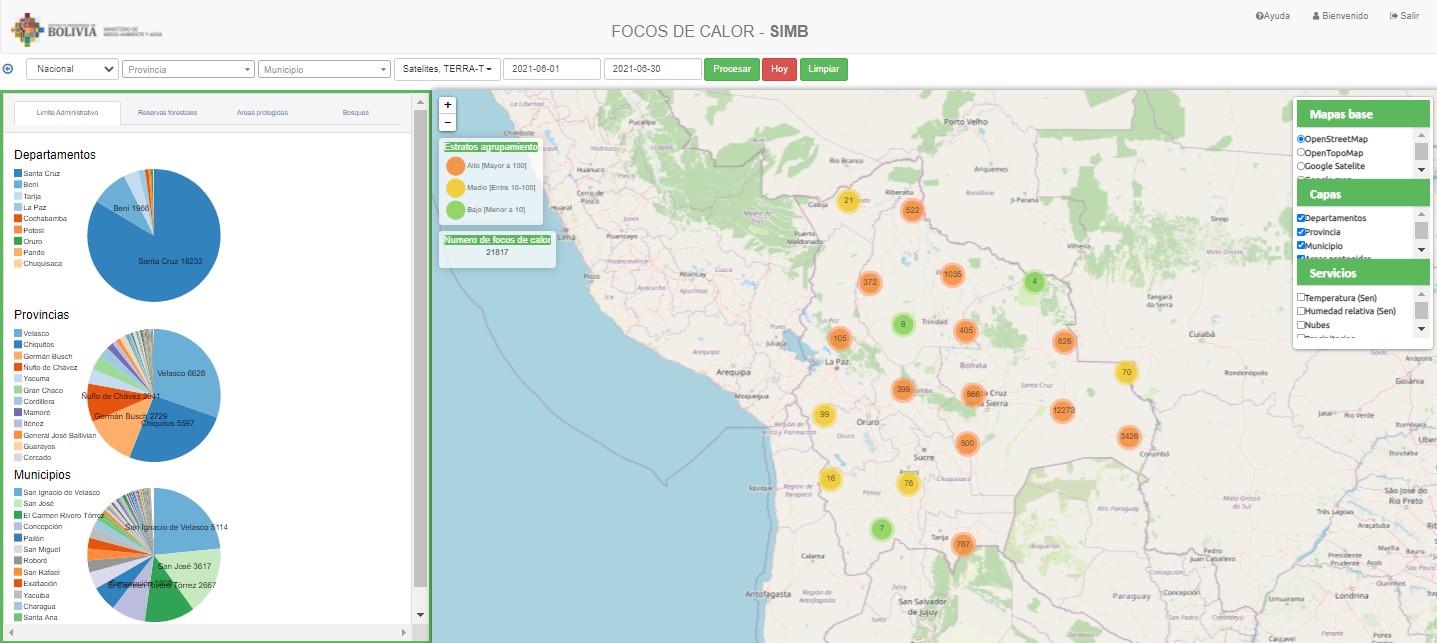This screenshot has width=1437, height=643.
Task: Toggle the Provincia layer checkbox
Action: pos(1301,232)
